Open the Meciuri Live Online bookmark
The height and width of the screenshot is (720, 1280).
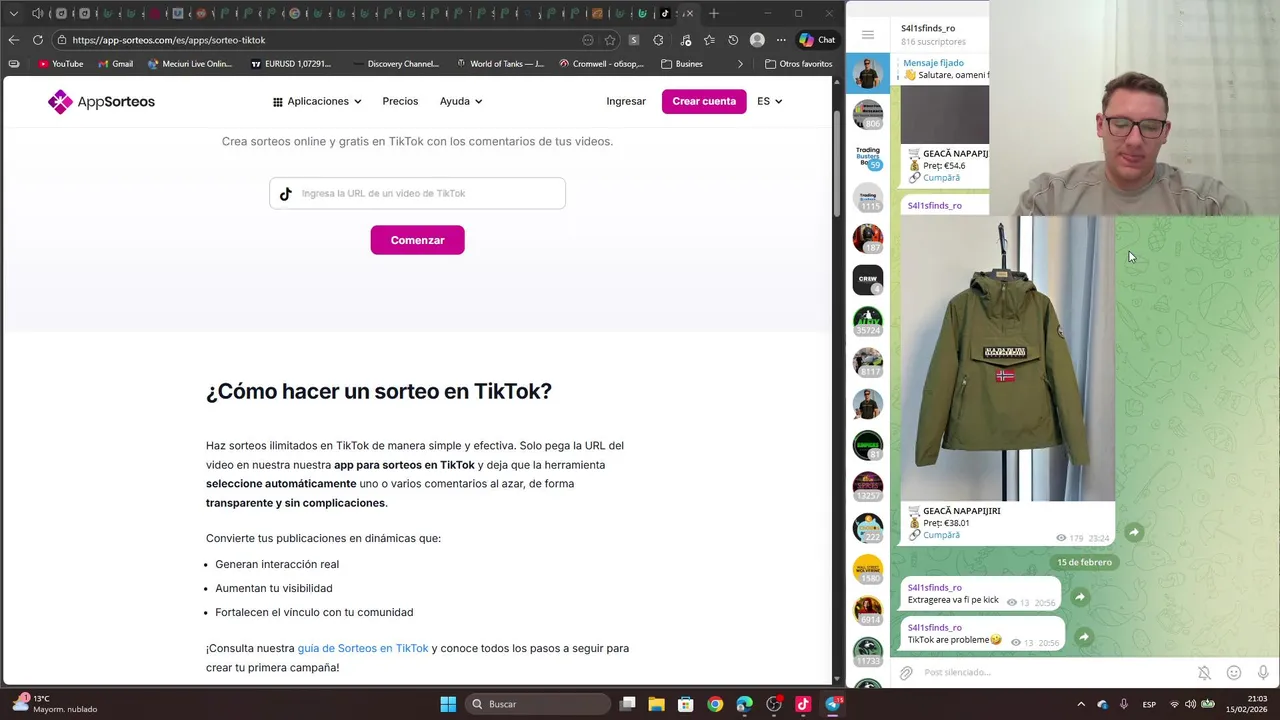(190, 64)
